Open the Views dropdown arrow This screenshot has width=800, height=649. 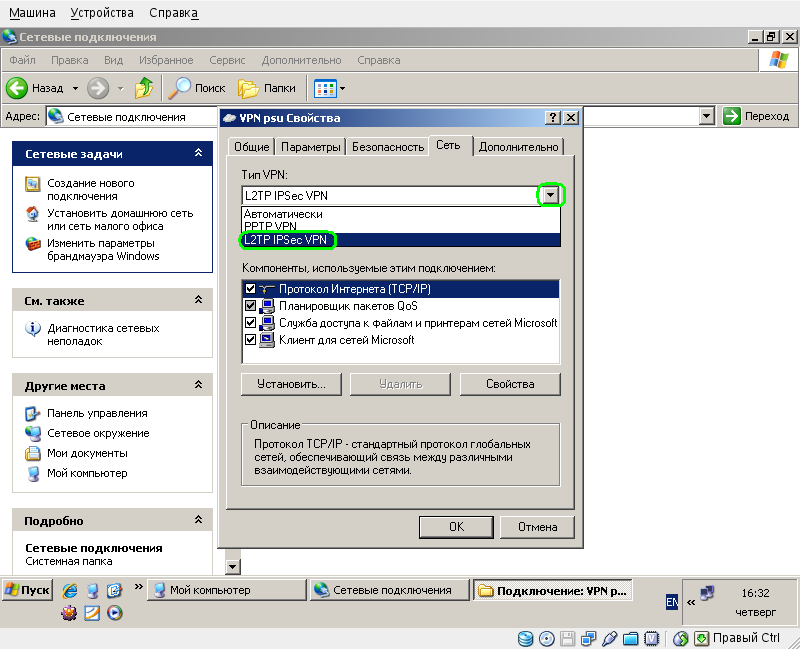(342, 88)
